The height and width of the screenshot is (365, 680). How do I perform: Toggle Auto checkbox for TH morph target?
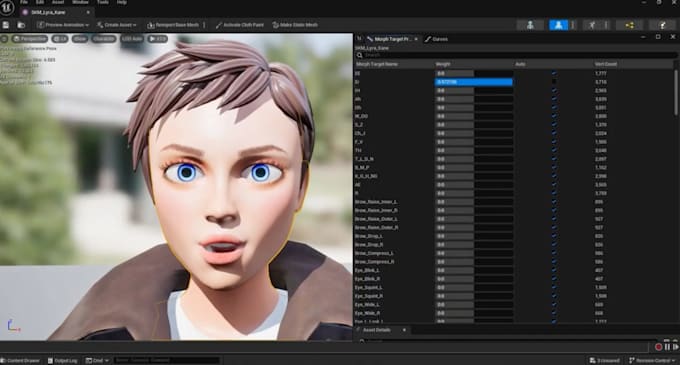554,150
